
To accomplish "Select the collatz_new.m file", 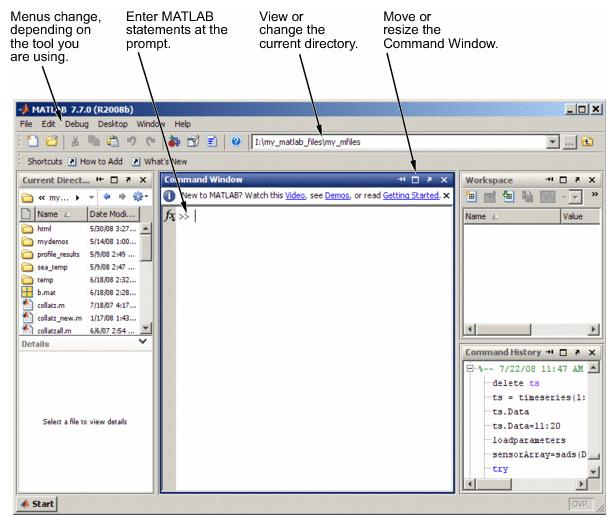I will tap(59, 318).
